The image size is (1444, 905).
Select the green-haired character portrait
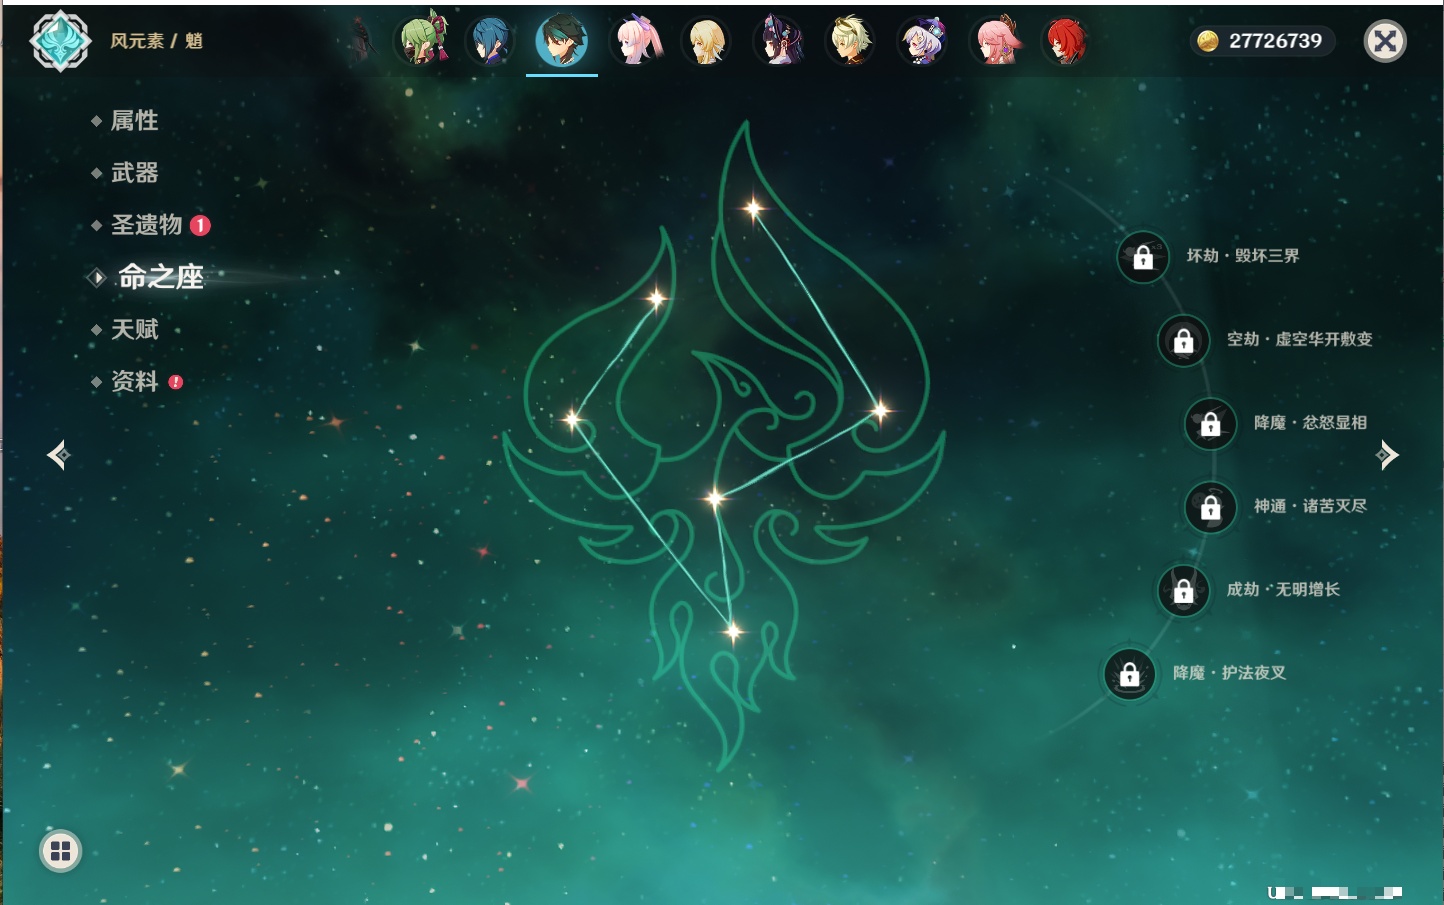pos(424,39)
